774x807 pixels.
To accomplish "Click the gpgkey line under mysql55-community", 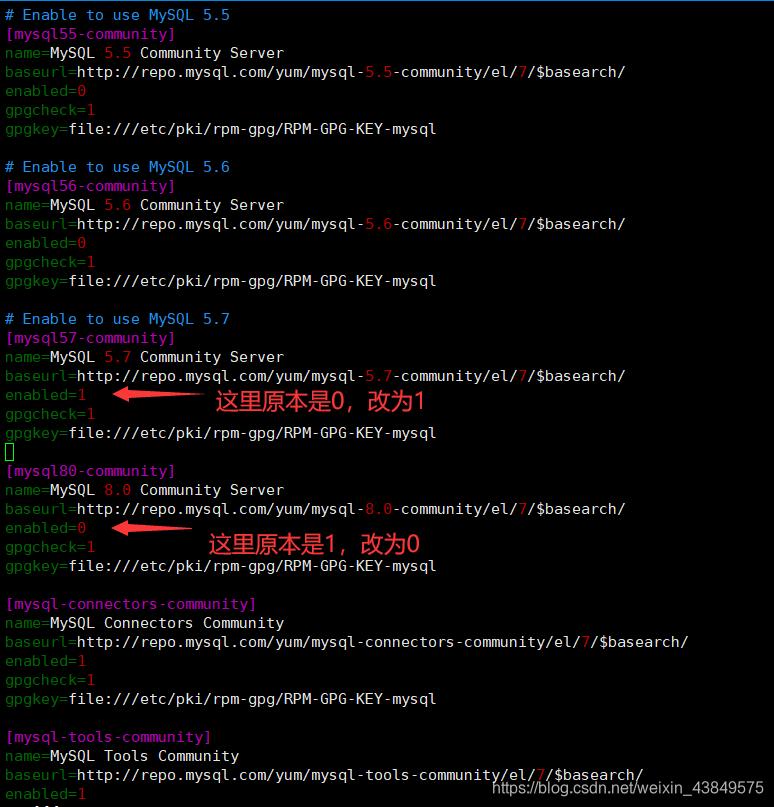I will point(221,129).
